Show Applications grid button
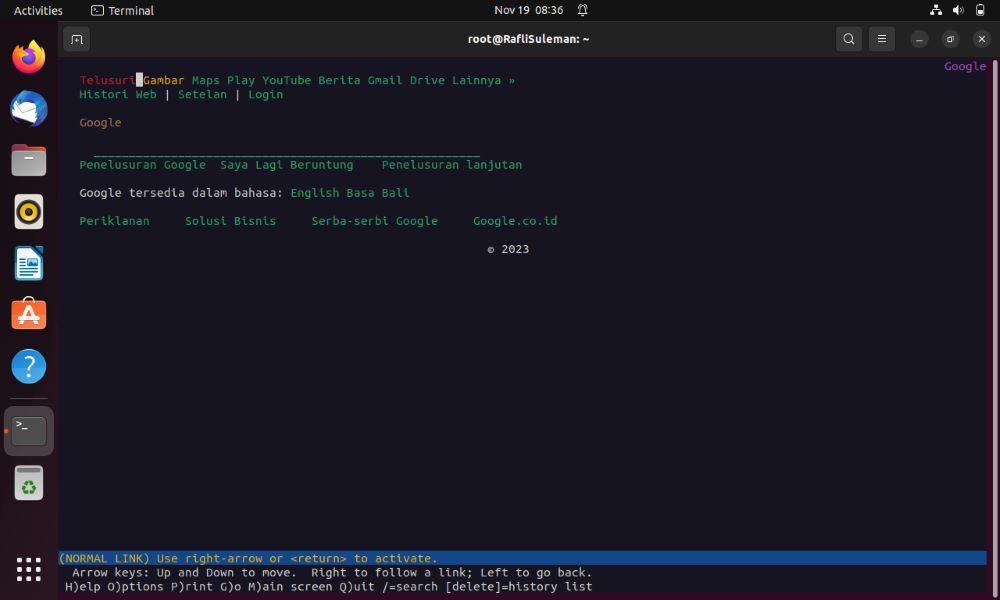Viewport: 1000px width, 600px height. tap(29, 569)
